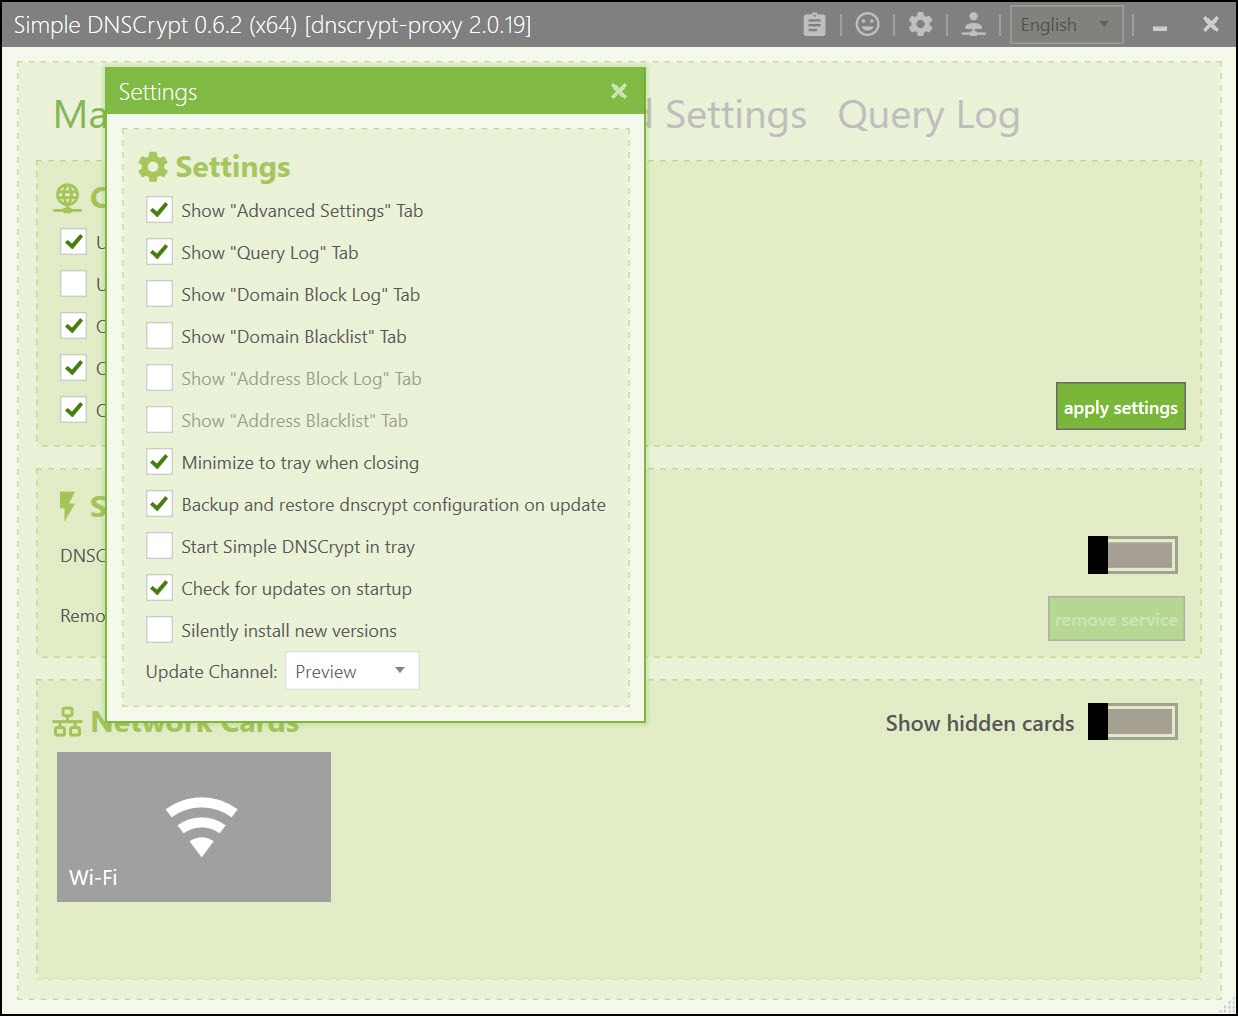Open the English language dropdown
The width and height of the screenshot is (1238, 1016).
point(1066,25)
